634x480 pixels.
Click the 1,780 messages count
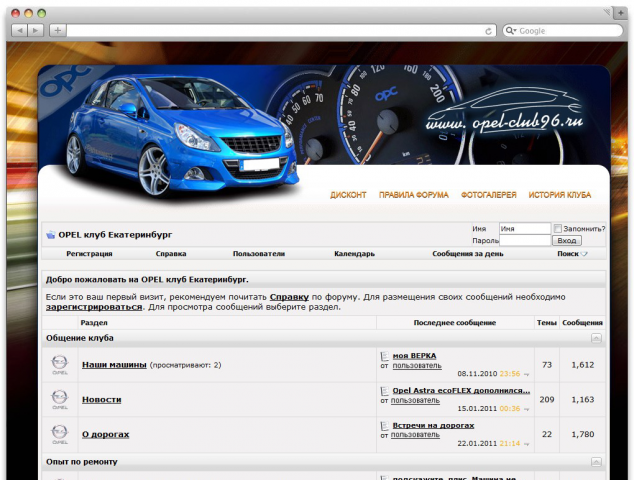tap(583, 434)
